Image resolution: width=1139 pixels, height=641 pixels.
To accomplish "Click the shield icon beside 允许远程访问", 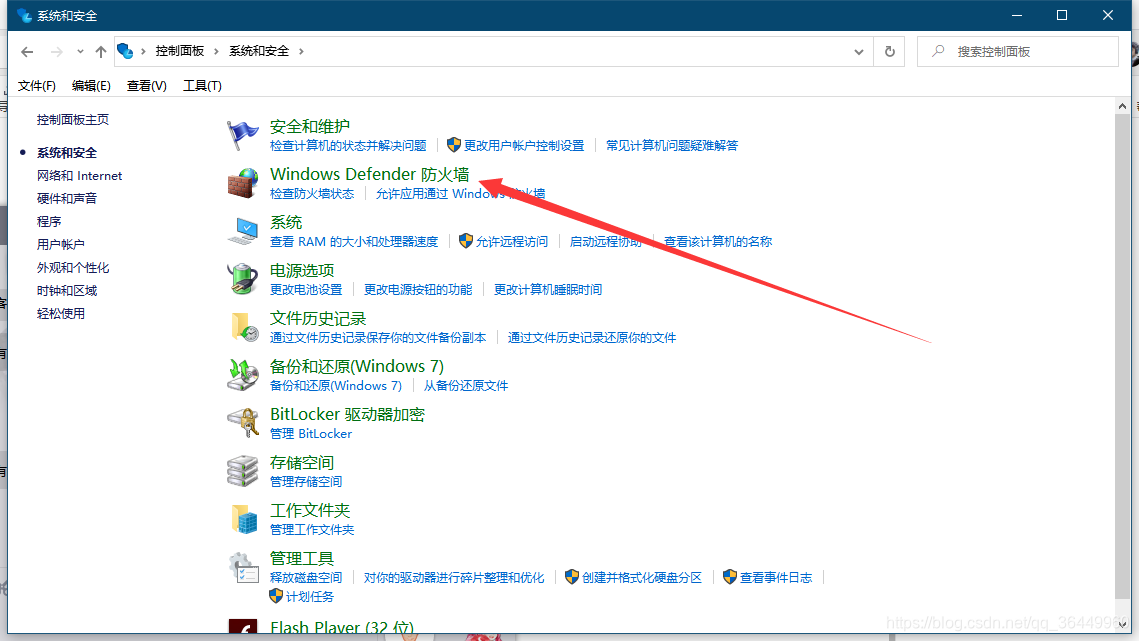I will pyautogui.click(x=466, y=241).
